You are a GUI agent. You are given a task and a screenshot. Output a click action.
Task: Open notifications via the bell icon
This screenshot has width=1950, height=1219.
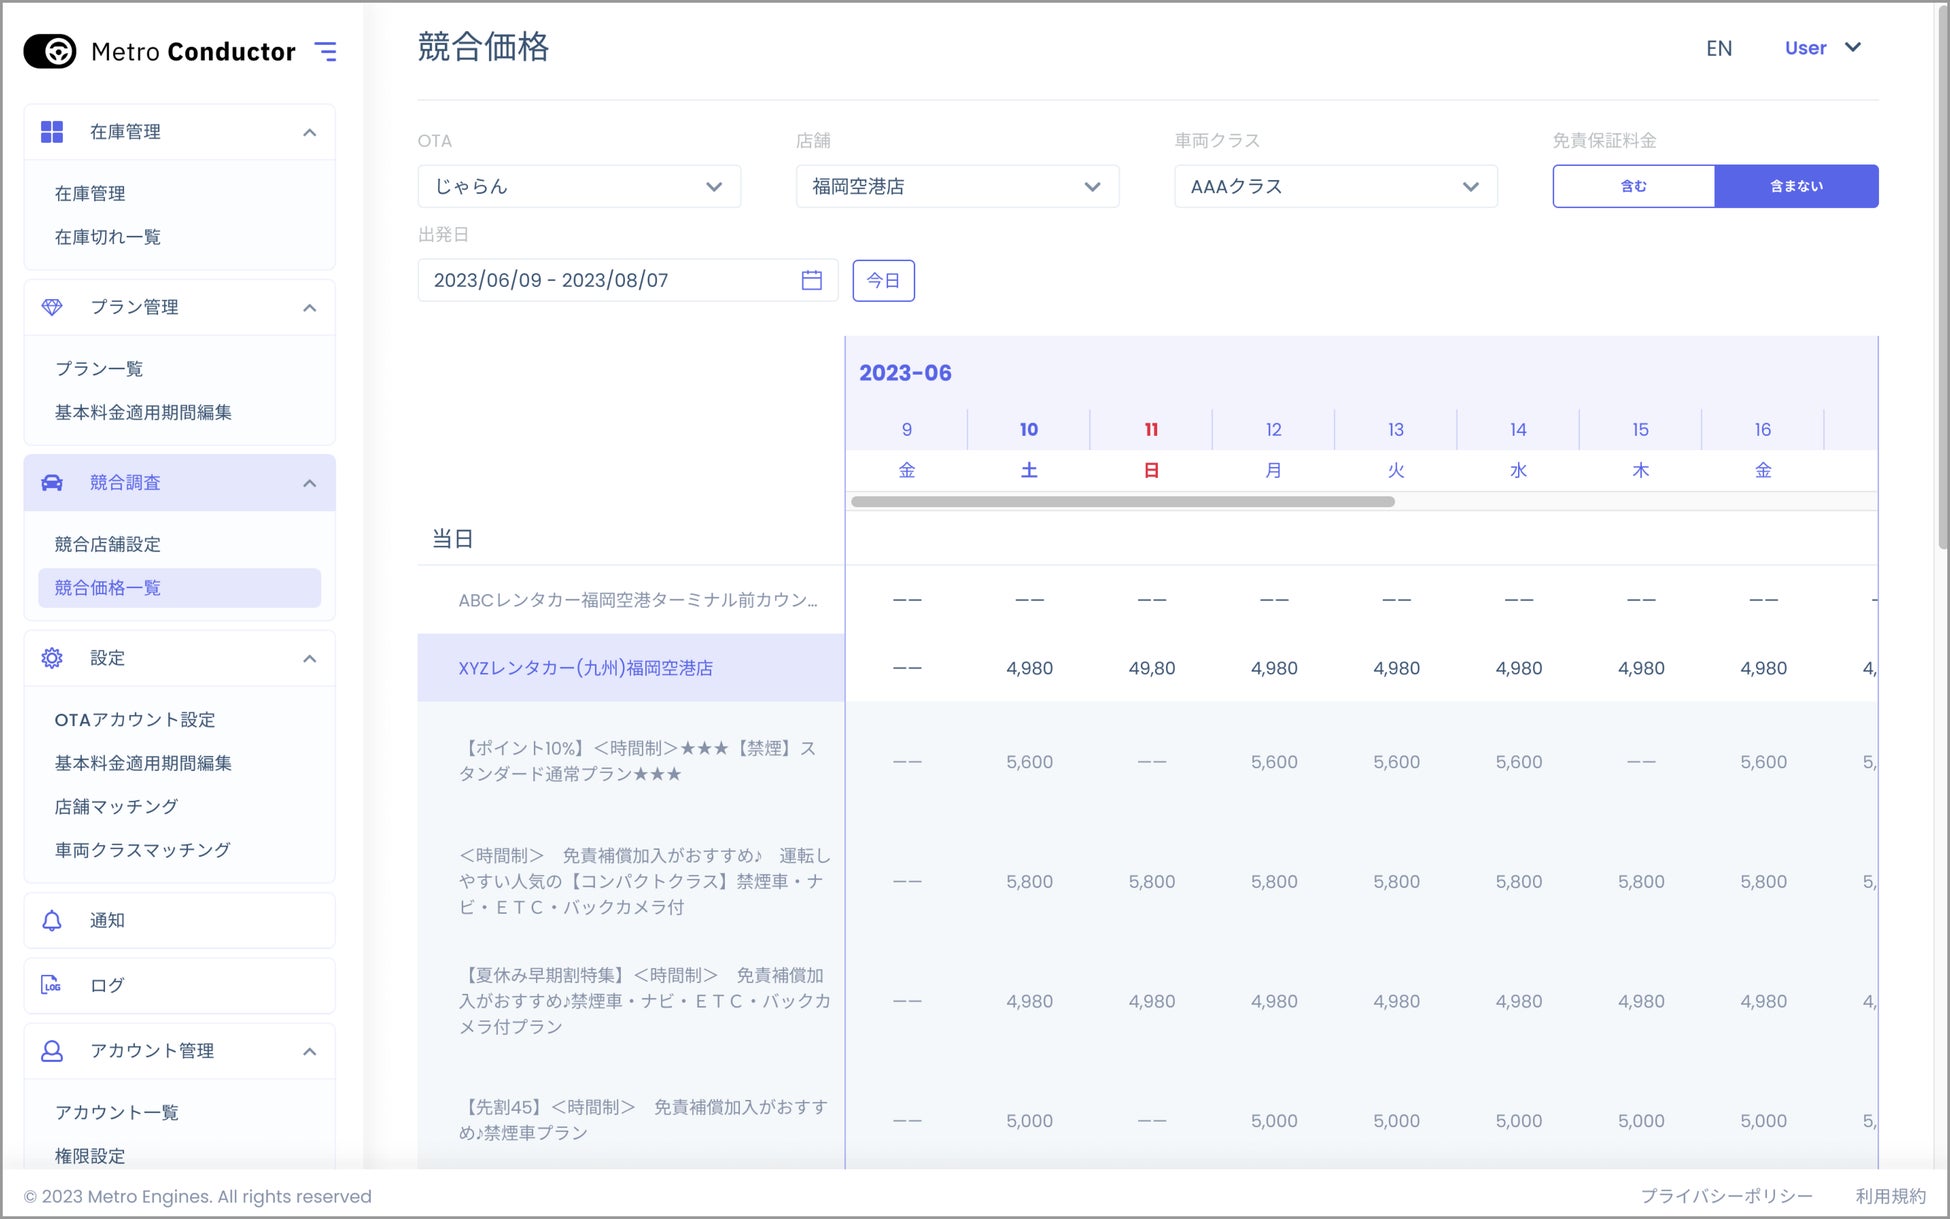tap(52, 920)
